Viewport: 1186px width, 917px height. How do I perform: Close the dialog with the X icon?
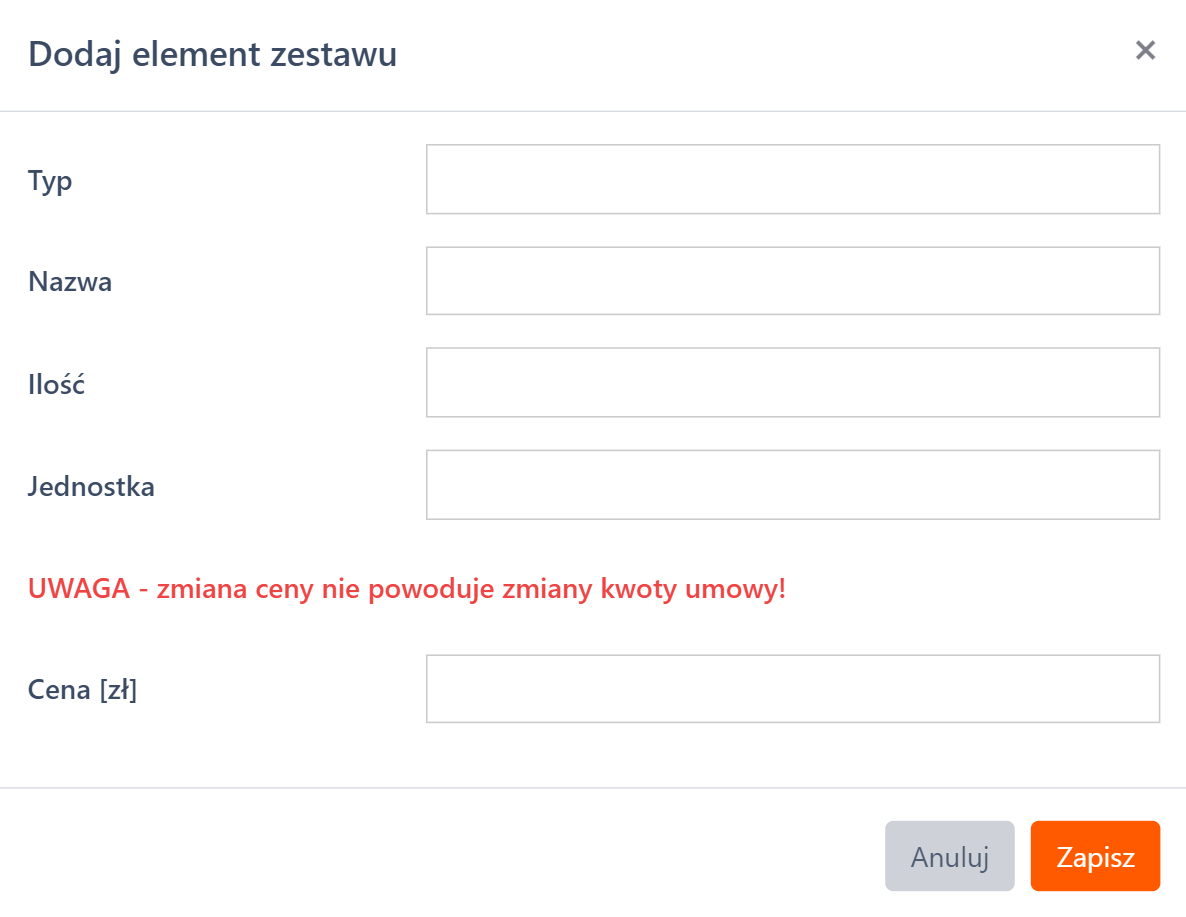tap(1145, 51)
